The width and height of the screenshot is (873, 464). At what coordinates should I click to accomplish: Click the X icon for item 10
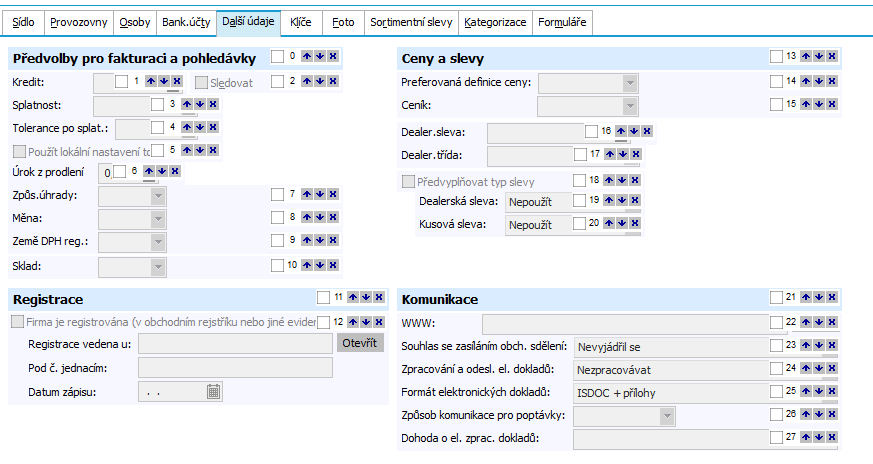(332, 266)
